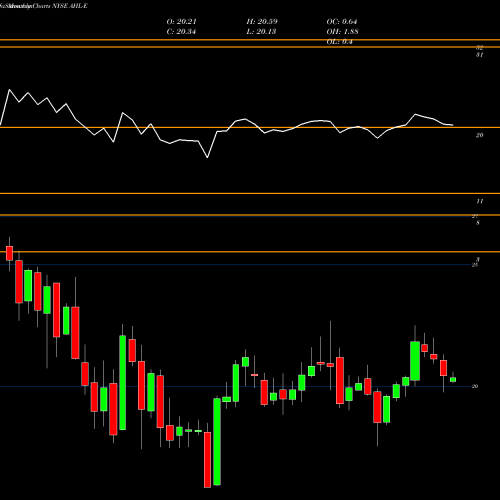Select the low value L: 20.13
Viewport: 500px width, 500px height.
pos(261,32)
